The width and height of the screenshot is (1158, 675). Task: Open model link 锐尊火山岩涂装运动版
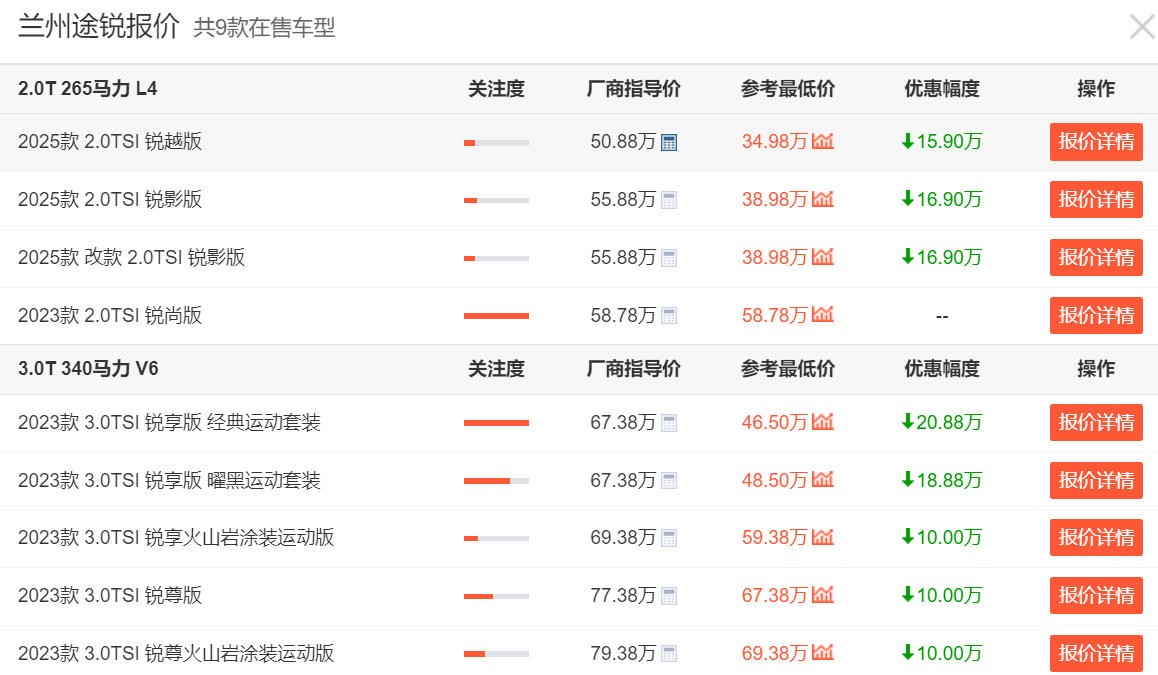pos(176,654)
